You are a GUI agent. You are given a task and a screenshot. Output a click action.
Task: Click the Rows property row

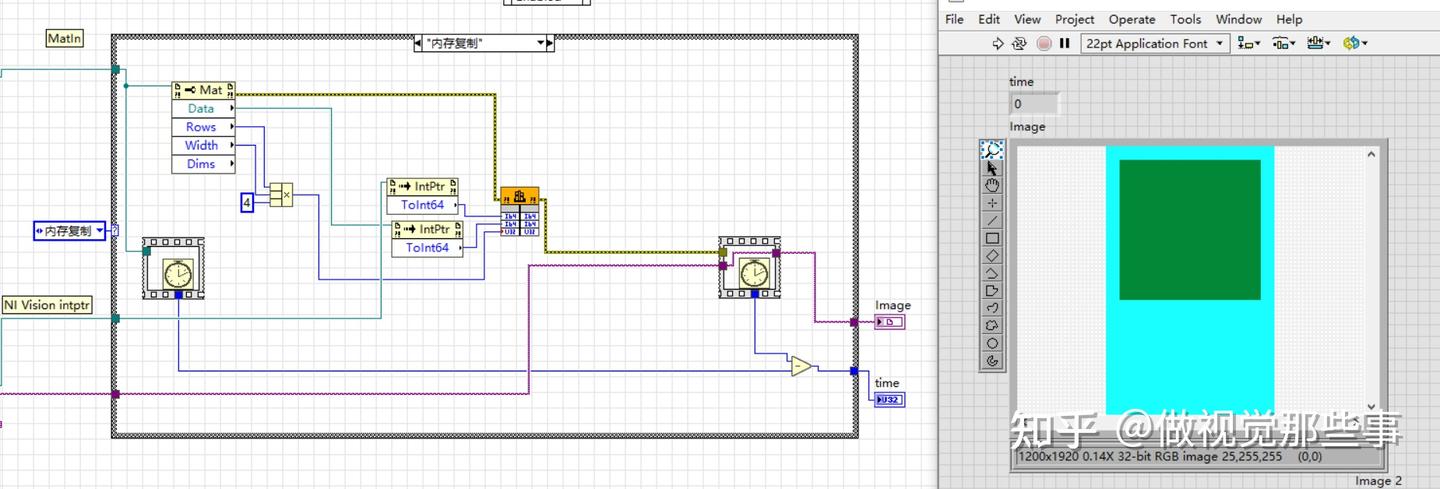203,127
